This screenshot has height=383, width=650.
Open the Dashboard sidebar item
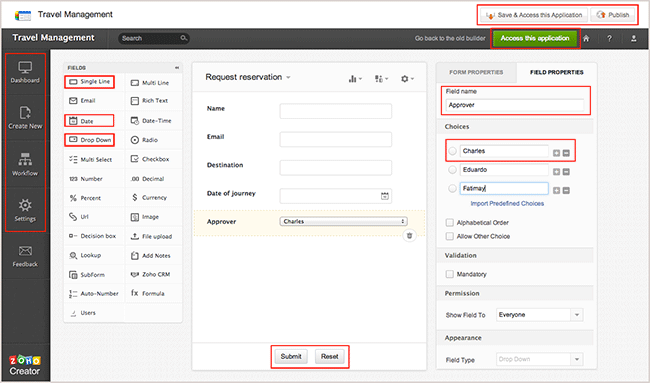[x=25, y=73]
